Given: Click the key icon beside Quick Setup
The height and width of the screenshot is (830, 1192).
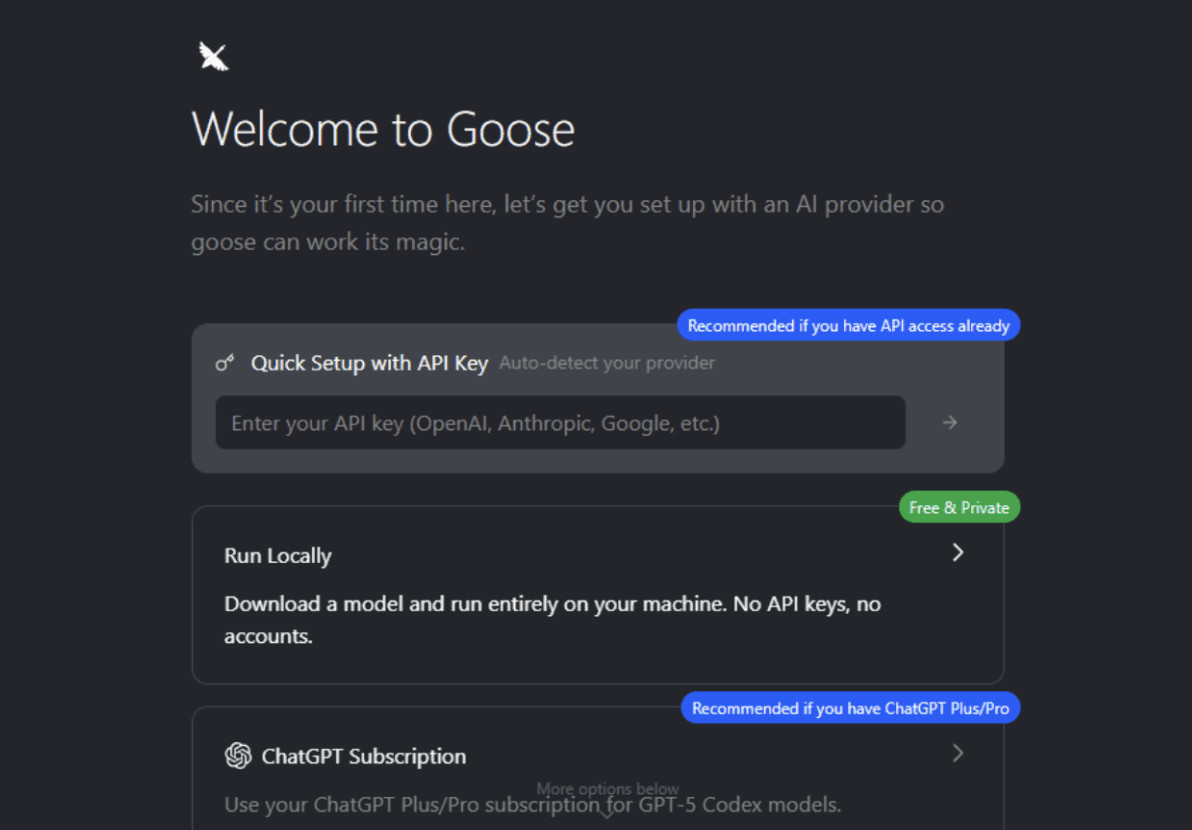Looking at the screenshot, I should tap(225, 363).
